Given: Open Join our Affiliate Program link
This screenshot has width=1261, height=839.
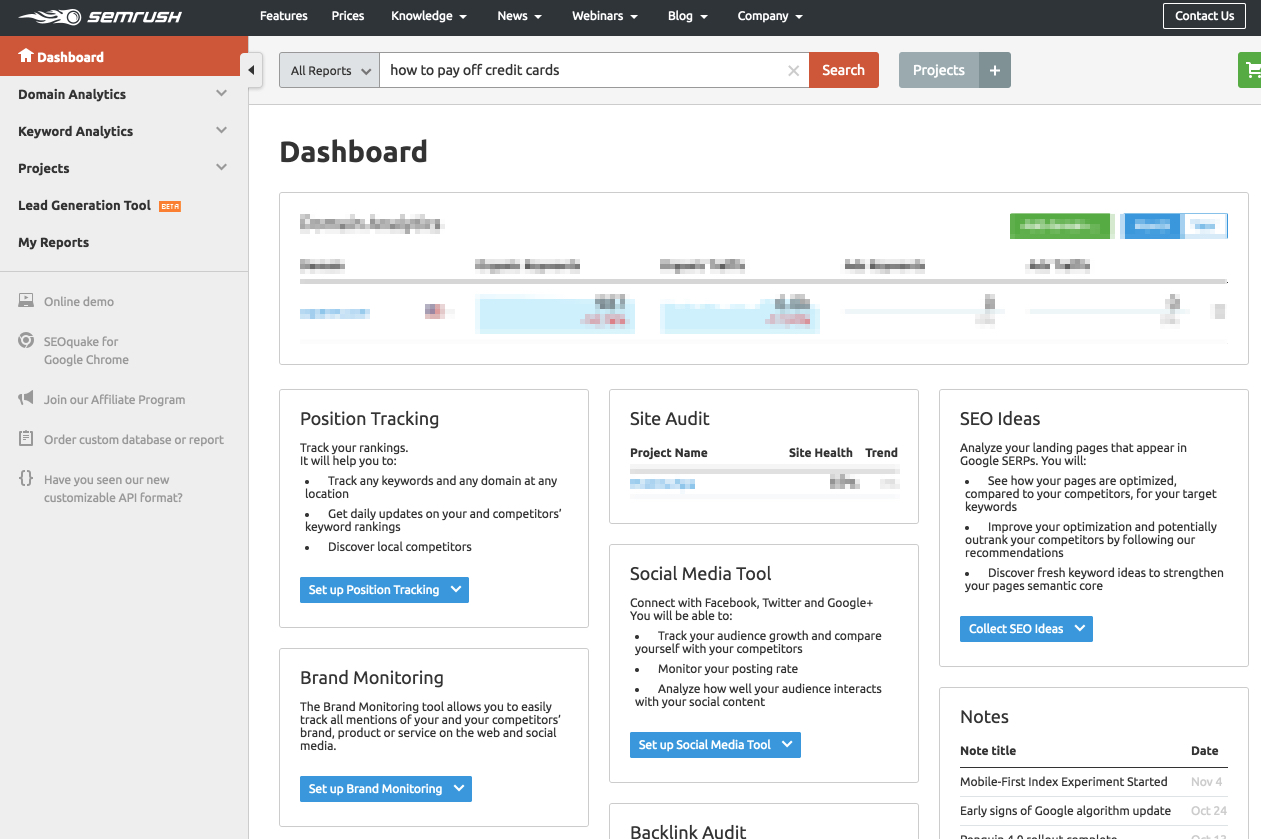Looking at the screenshot, I should 114,399.
